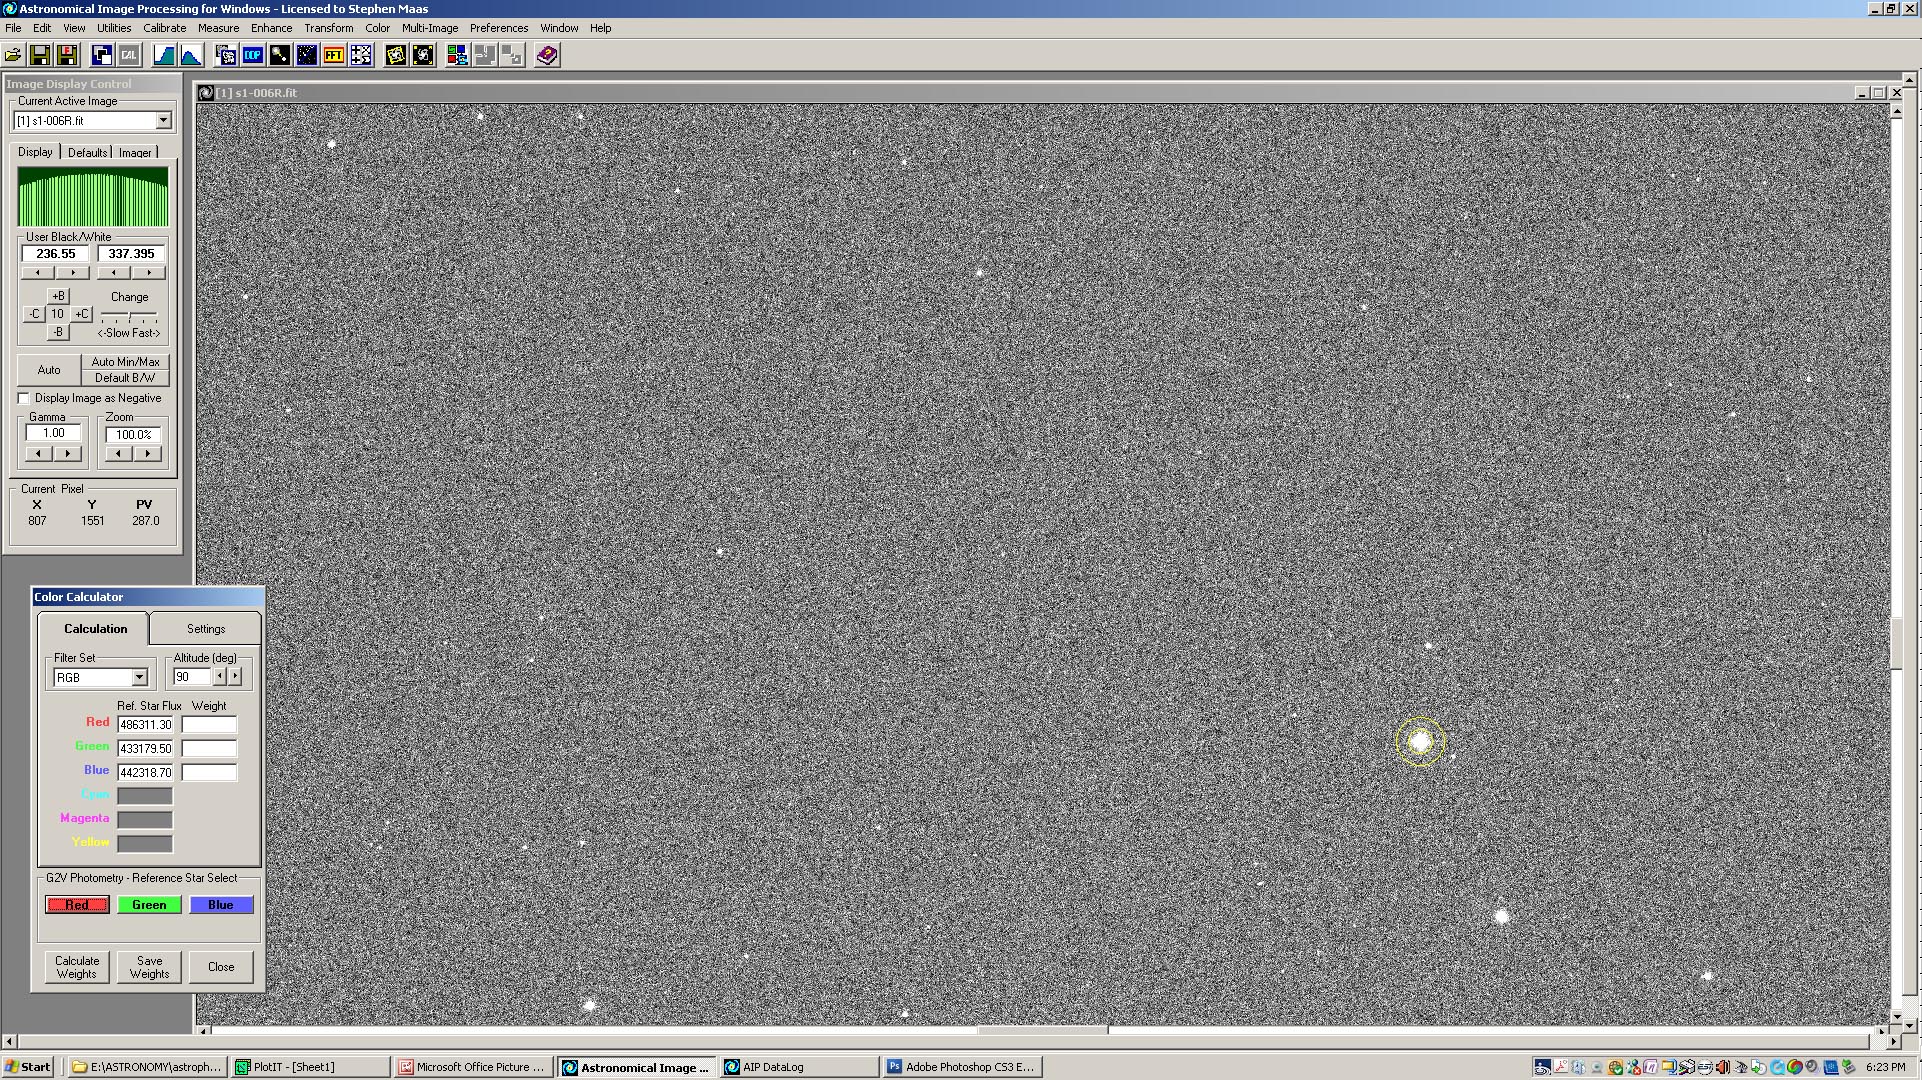This screenshot has height=1080, width=1922.
Task: Open the Calibrate menu
Action: point(164,28)
